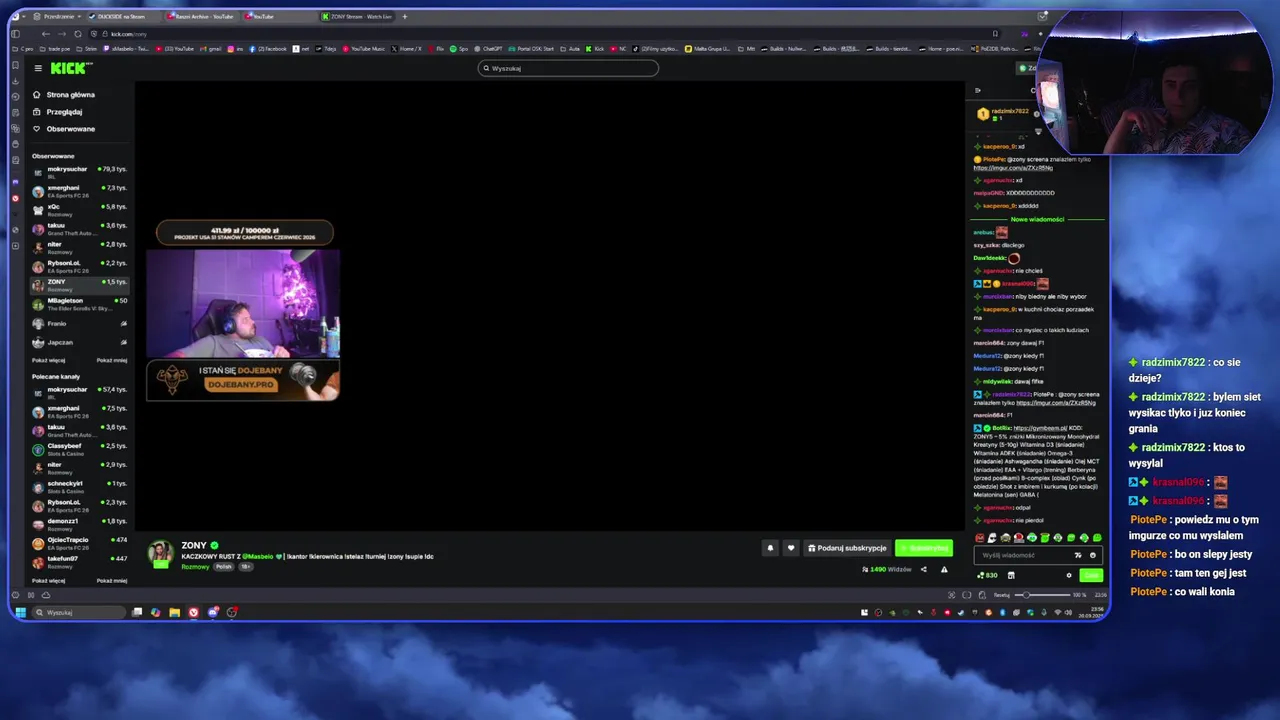The width and height of the screenshot is (1280, 720).
Task: Open the emote picker in chat input
Action: pyautogui.click(x=1092, y=555)
